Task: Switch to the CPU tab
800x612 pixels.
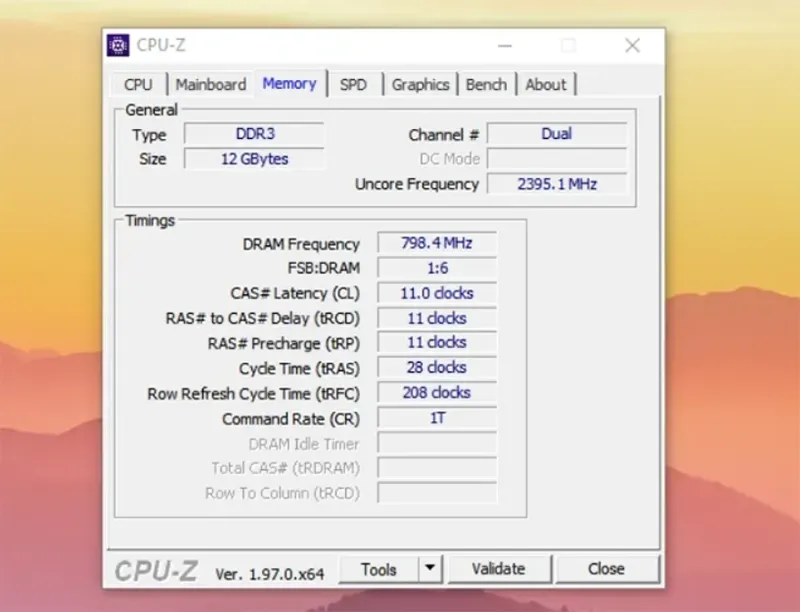Action: (x=138, y=84)
